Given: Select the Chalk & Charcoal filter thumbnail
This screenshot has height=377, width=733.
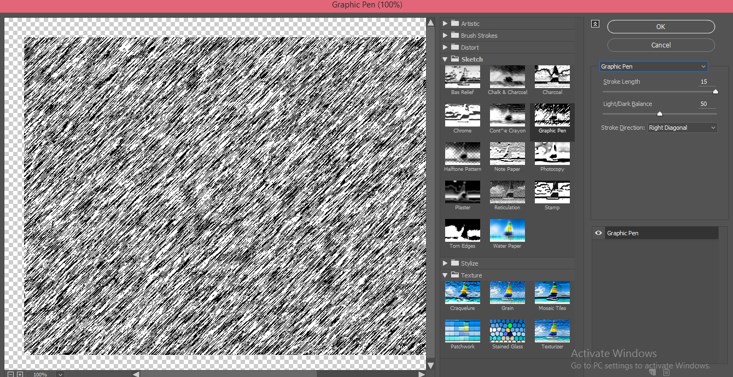Looking at the screenshot, I should pyautogui.click(x=507, y=77).
